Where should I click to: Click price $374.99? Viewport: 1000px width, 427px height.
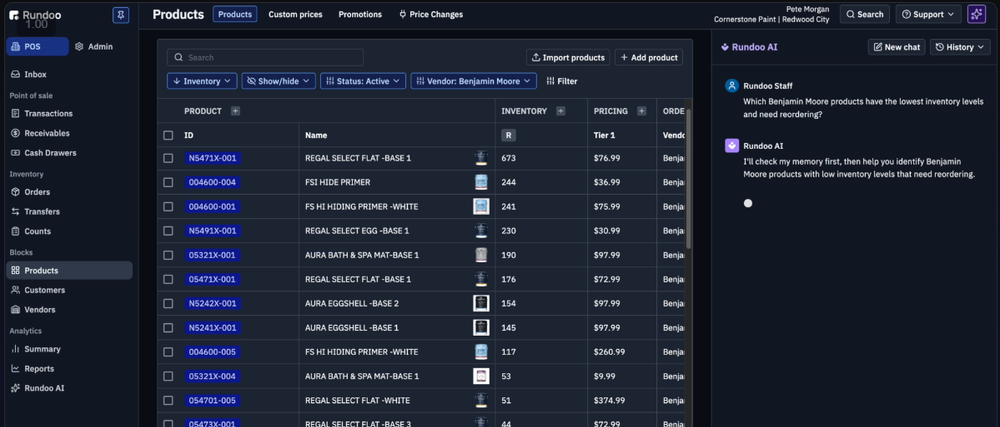click(609, 400)
